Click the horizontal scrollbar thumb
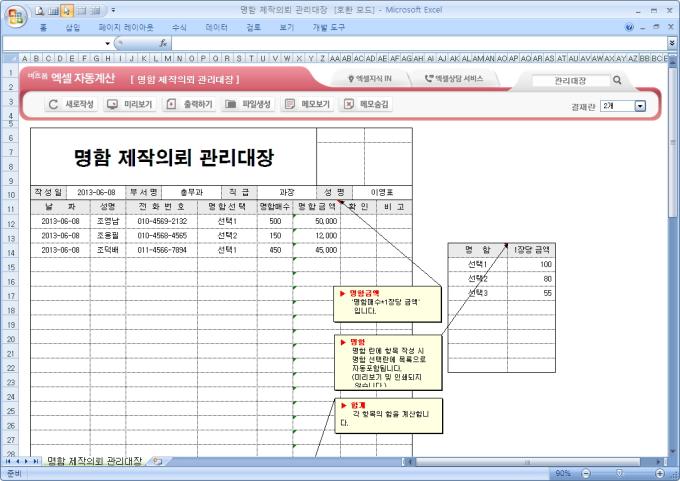 tap(527, 462)
